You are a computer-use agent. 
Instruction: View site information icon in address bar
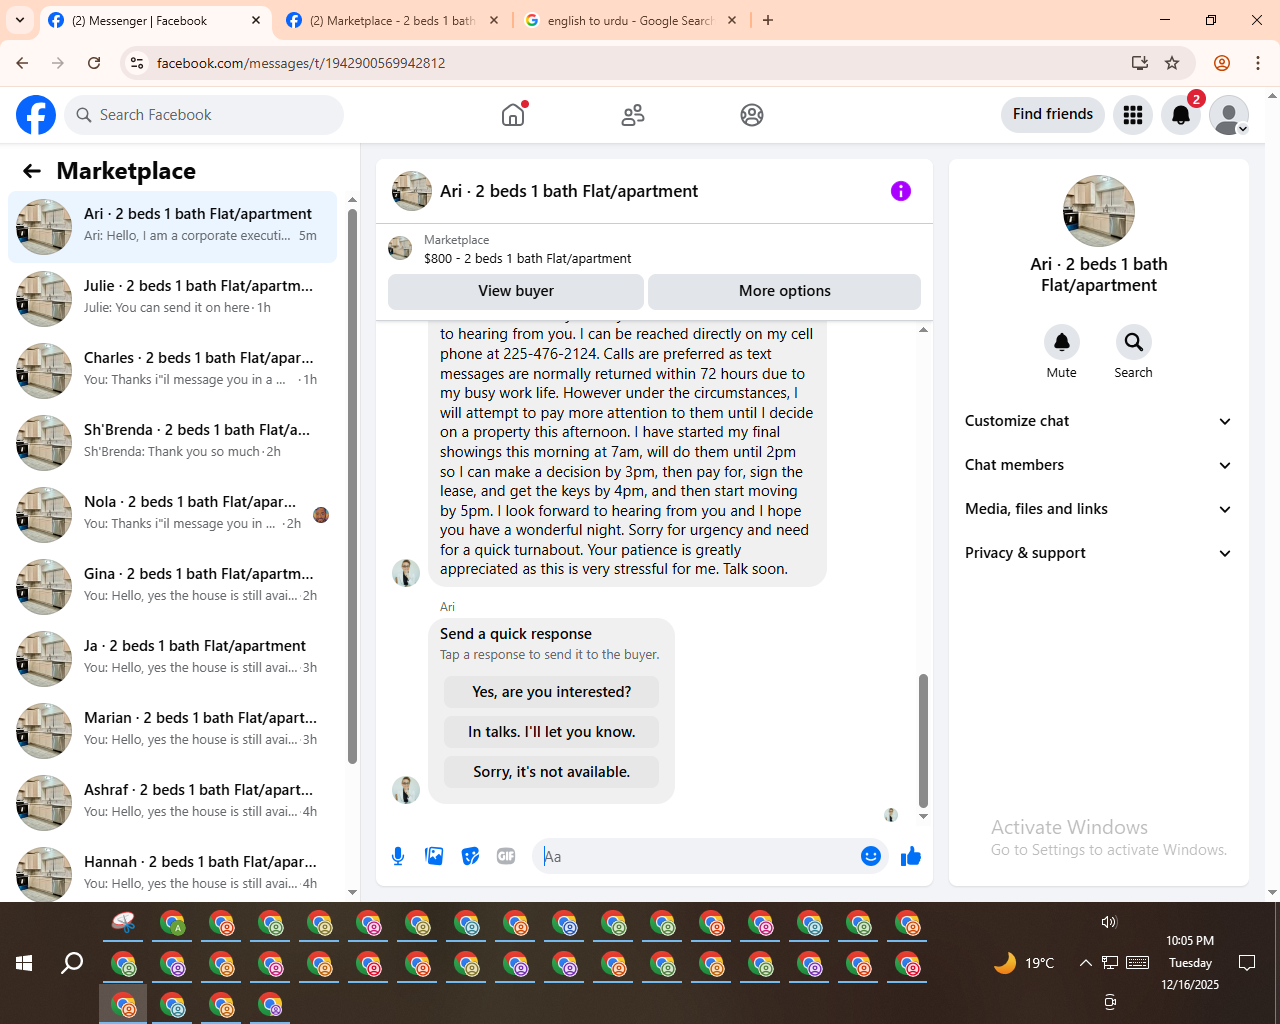(138, 63)
